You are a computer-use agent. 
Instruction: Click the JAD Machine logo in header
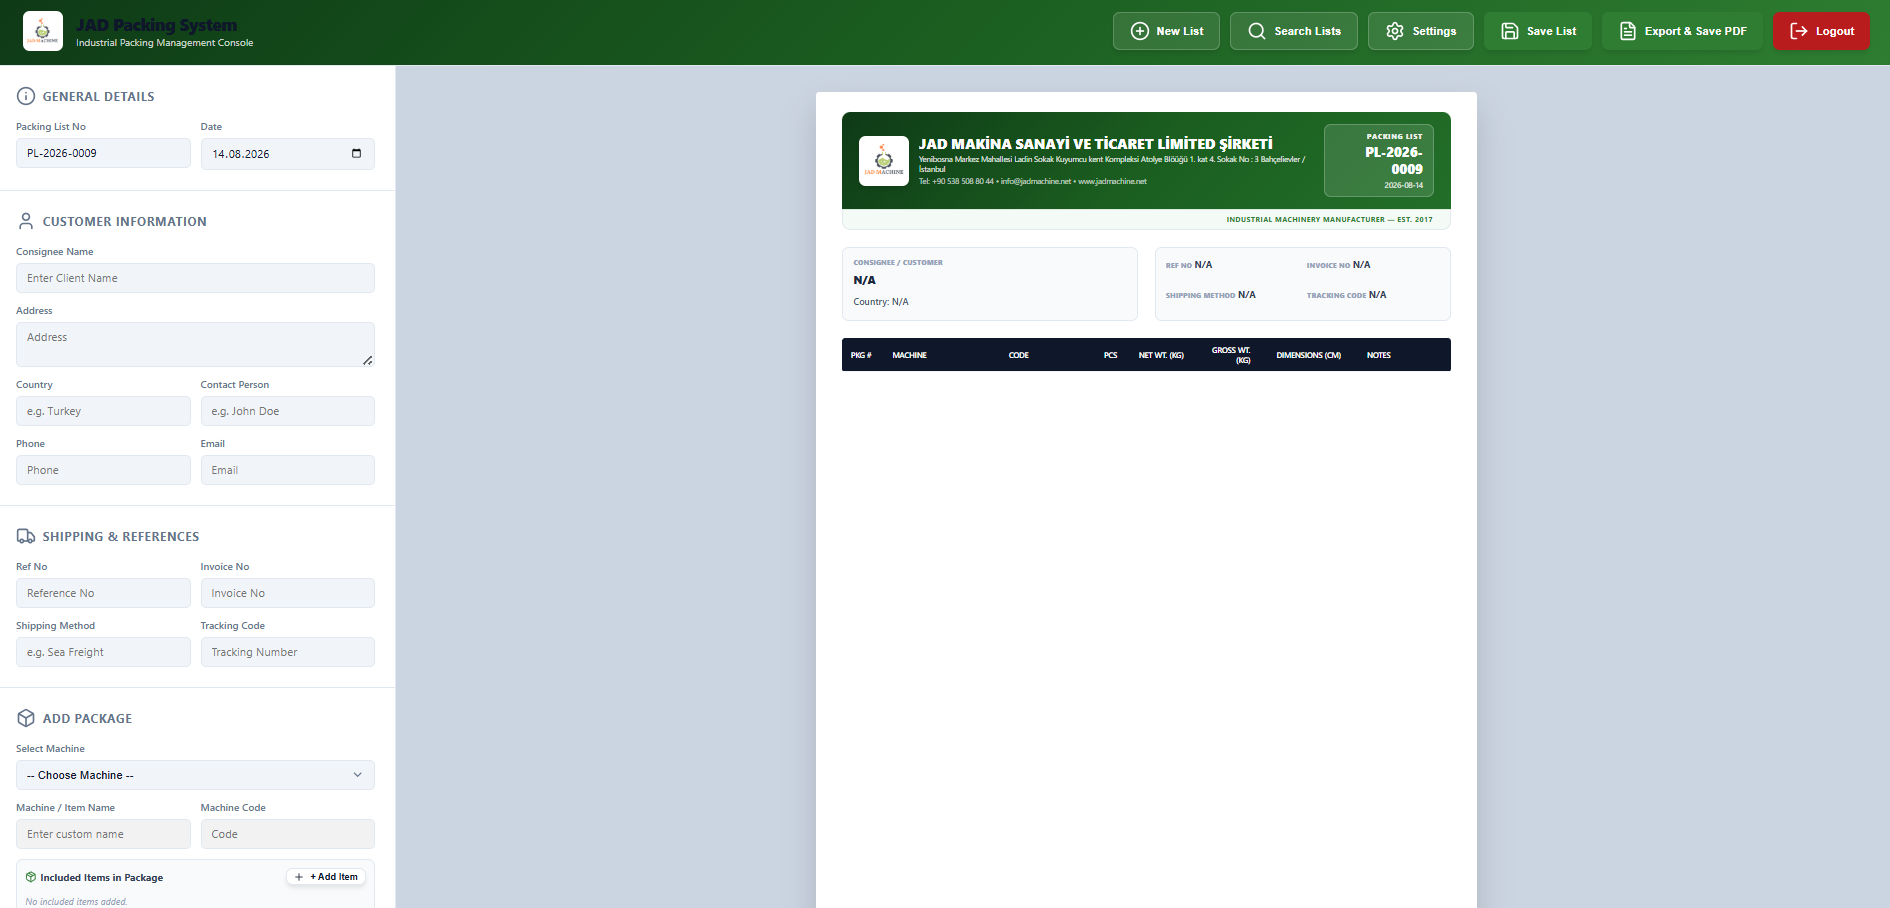point(43,31)
